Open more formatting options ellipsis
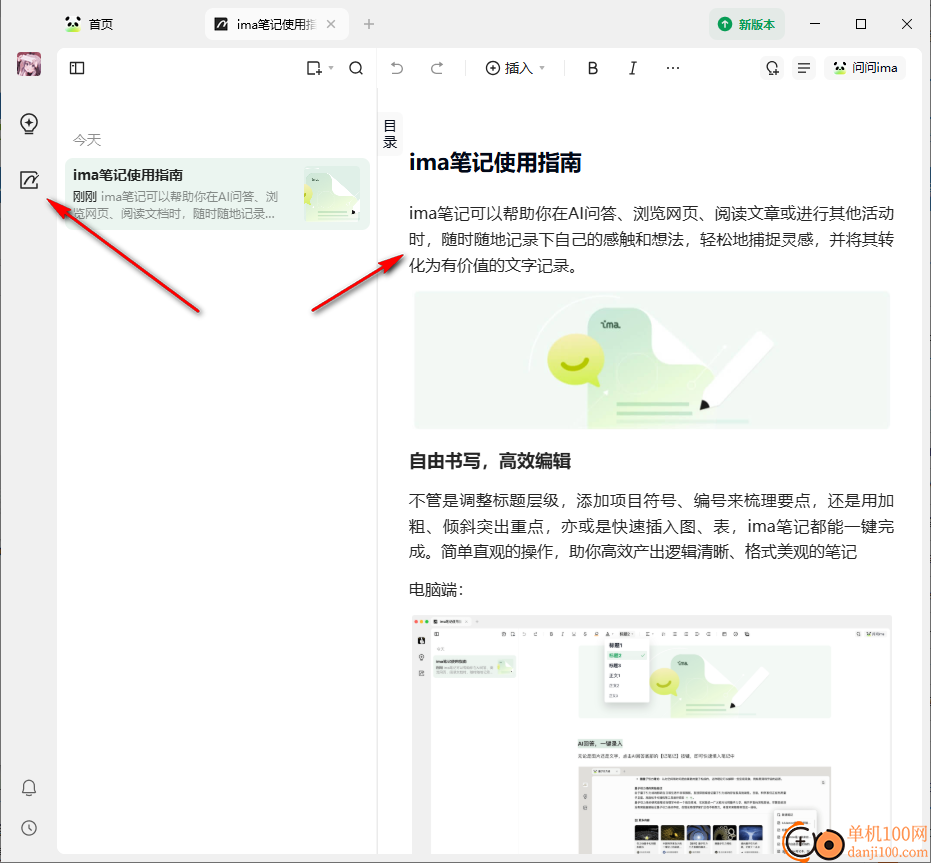Viewport: 931px width, 863px height. click(673, 68)
